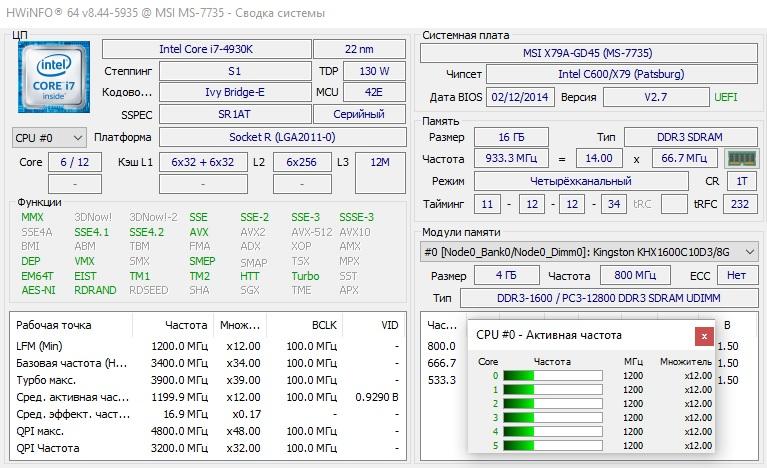Screen dimensions: 767x468
Task: Click the CR value 1T
Action: click(x=742, y=181)
